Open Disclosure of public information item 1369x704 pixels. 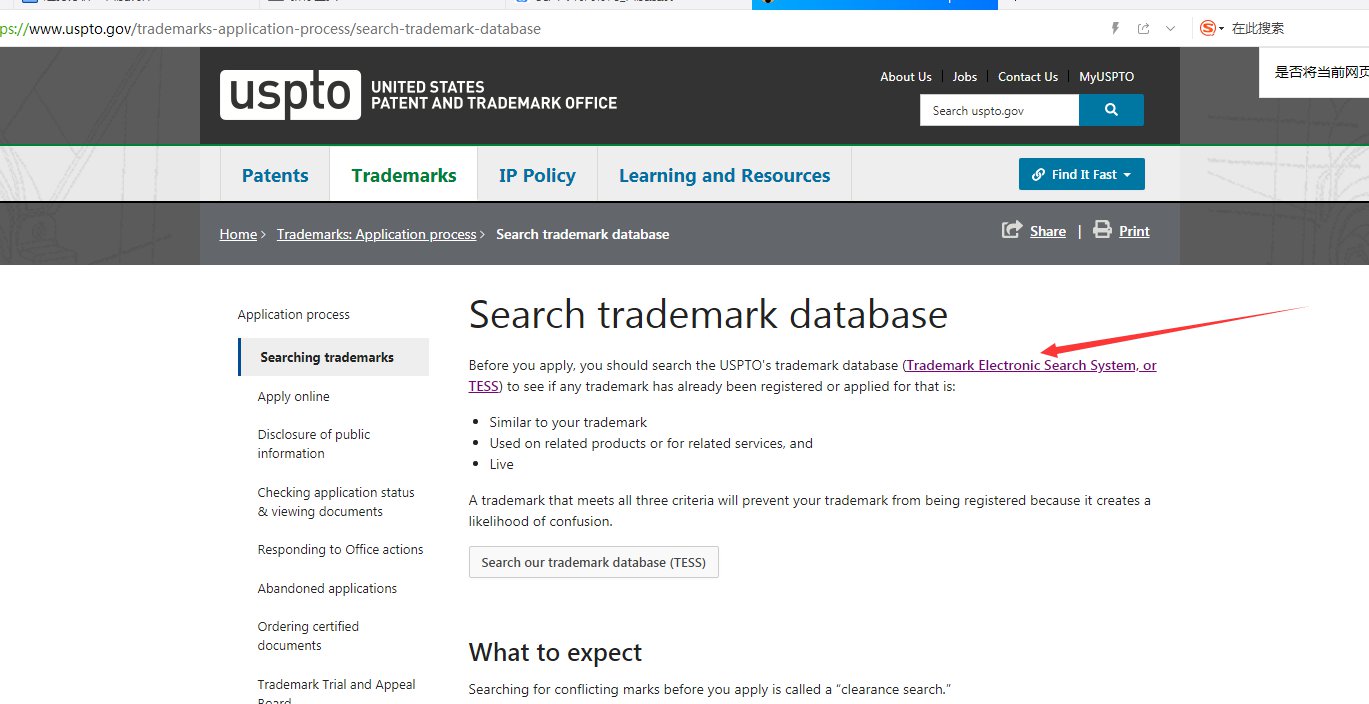pos(314,444)
